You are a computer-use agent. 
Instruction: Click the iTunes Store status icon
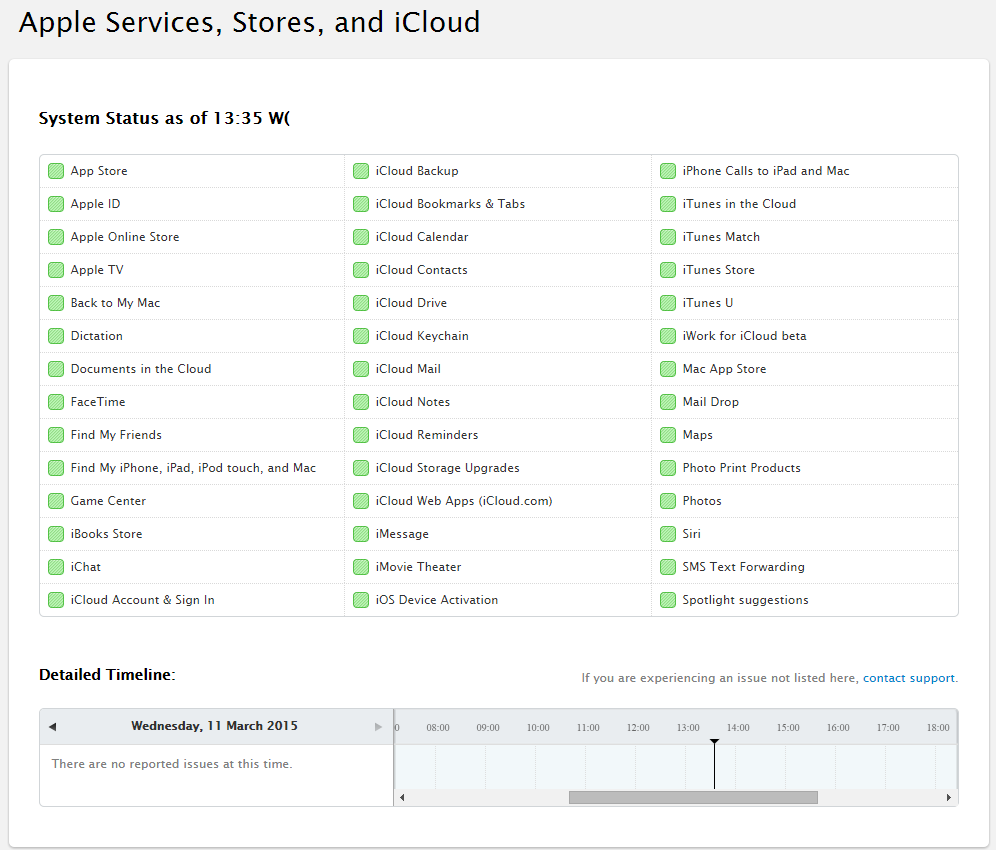coord(668,270)
